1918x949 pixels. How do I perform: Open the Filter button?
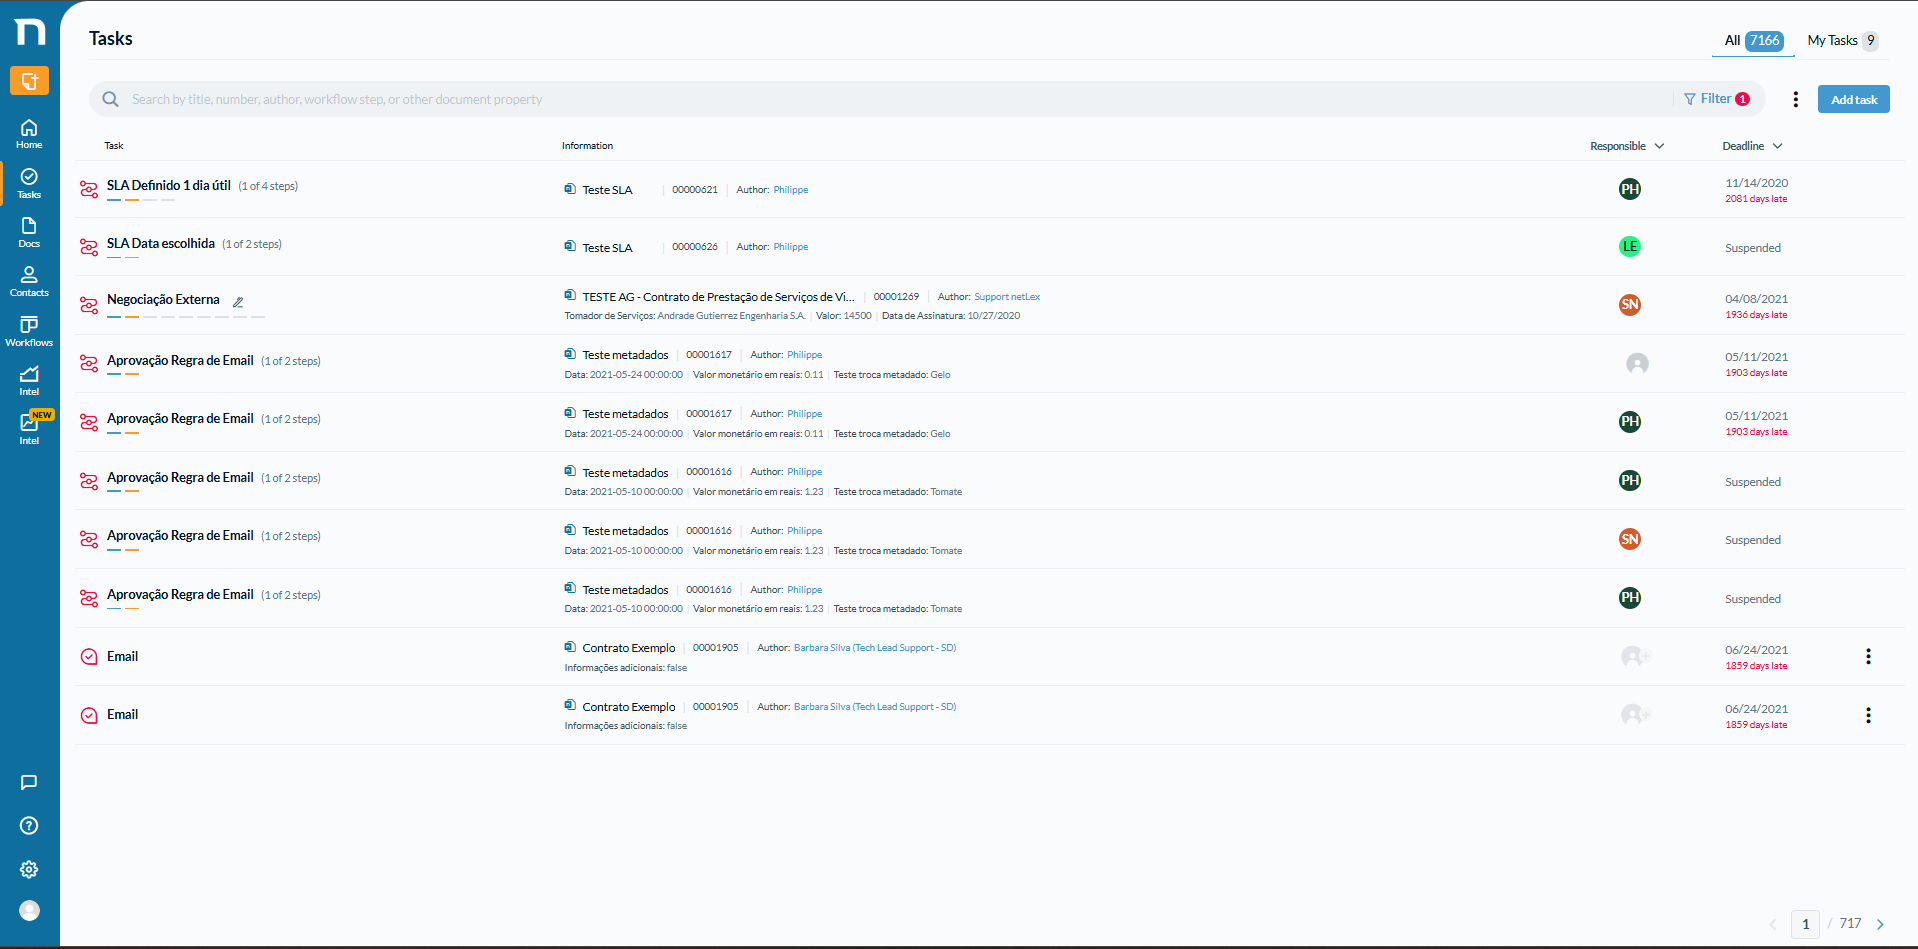1717,99
